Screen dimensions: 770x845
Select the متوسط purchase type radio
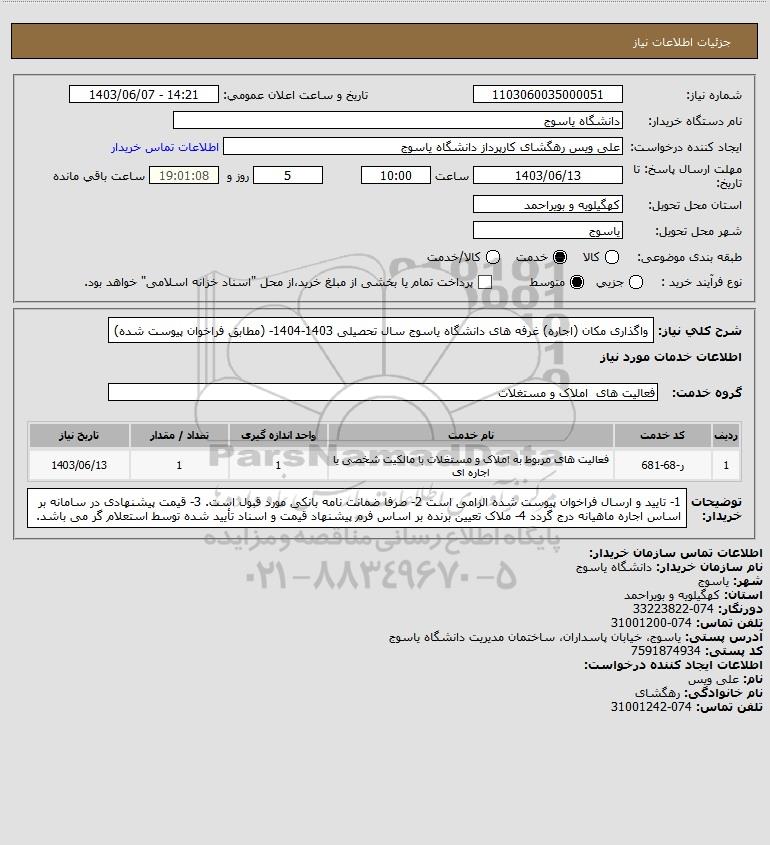pyautogui.click(x=577, y=282)
